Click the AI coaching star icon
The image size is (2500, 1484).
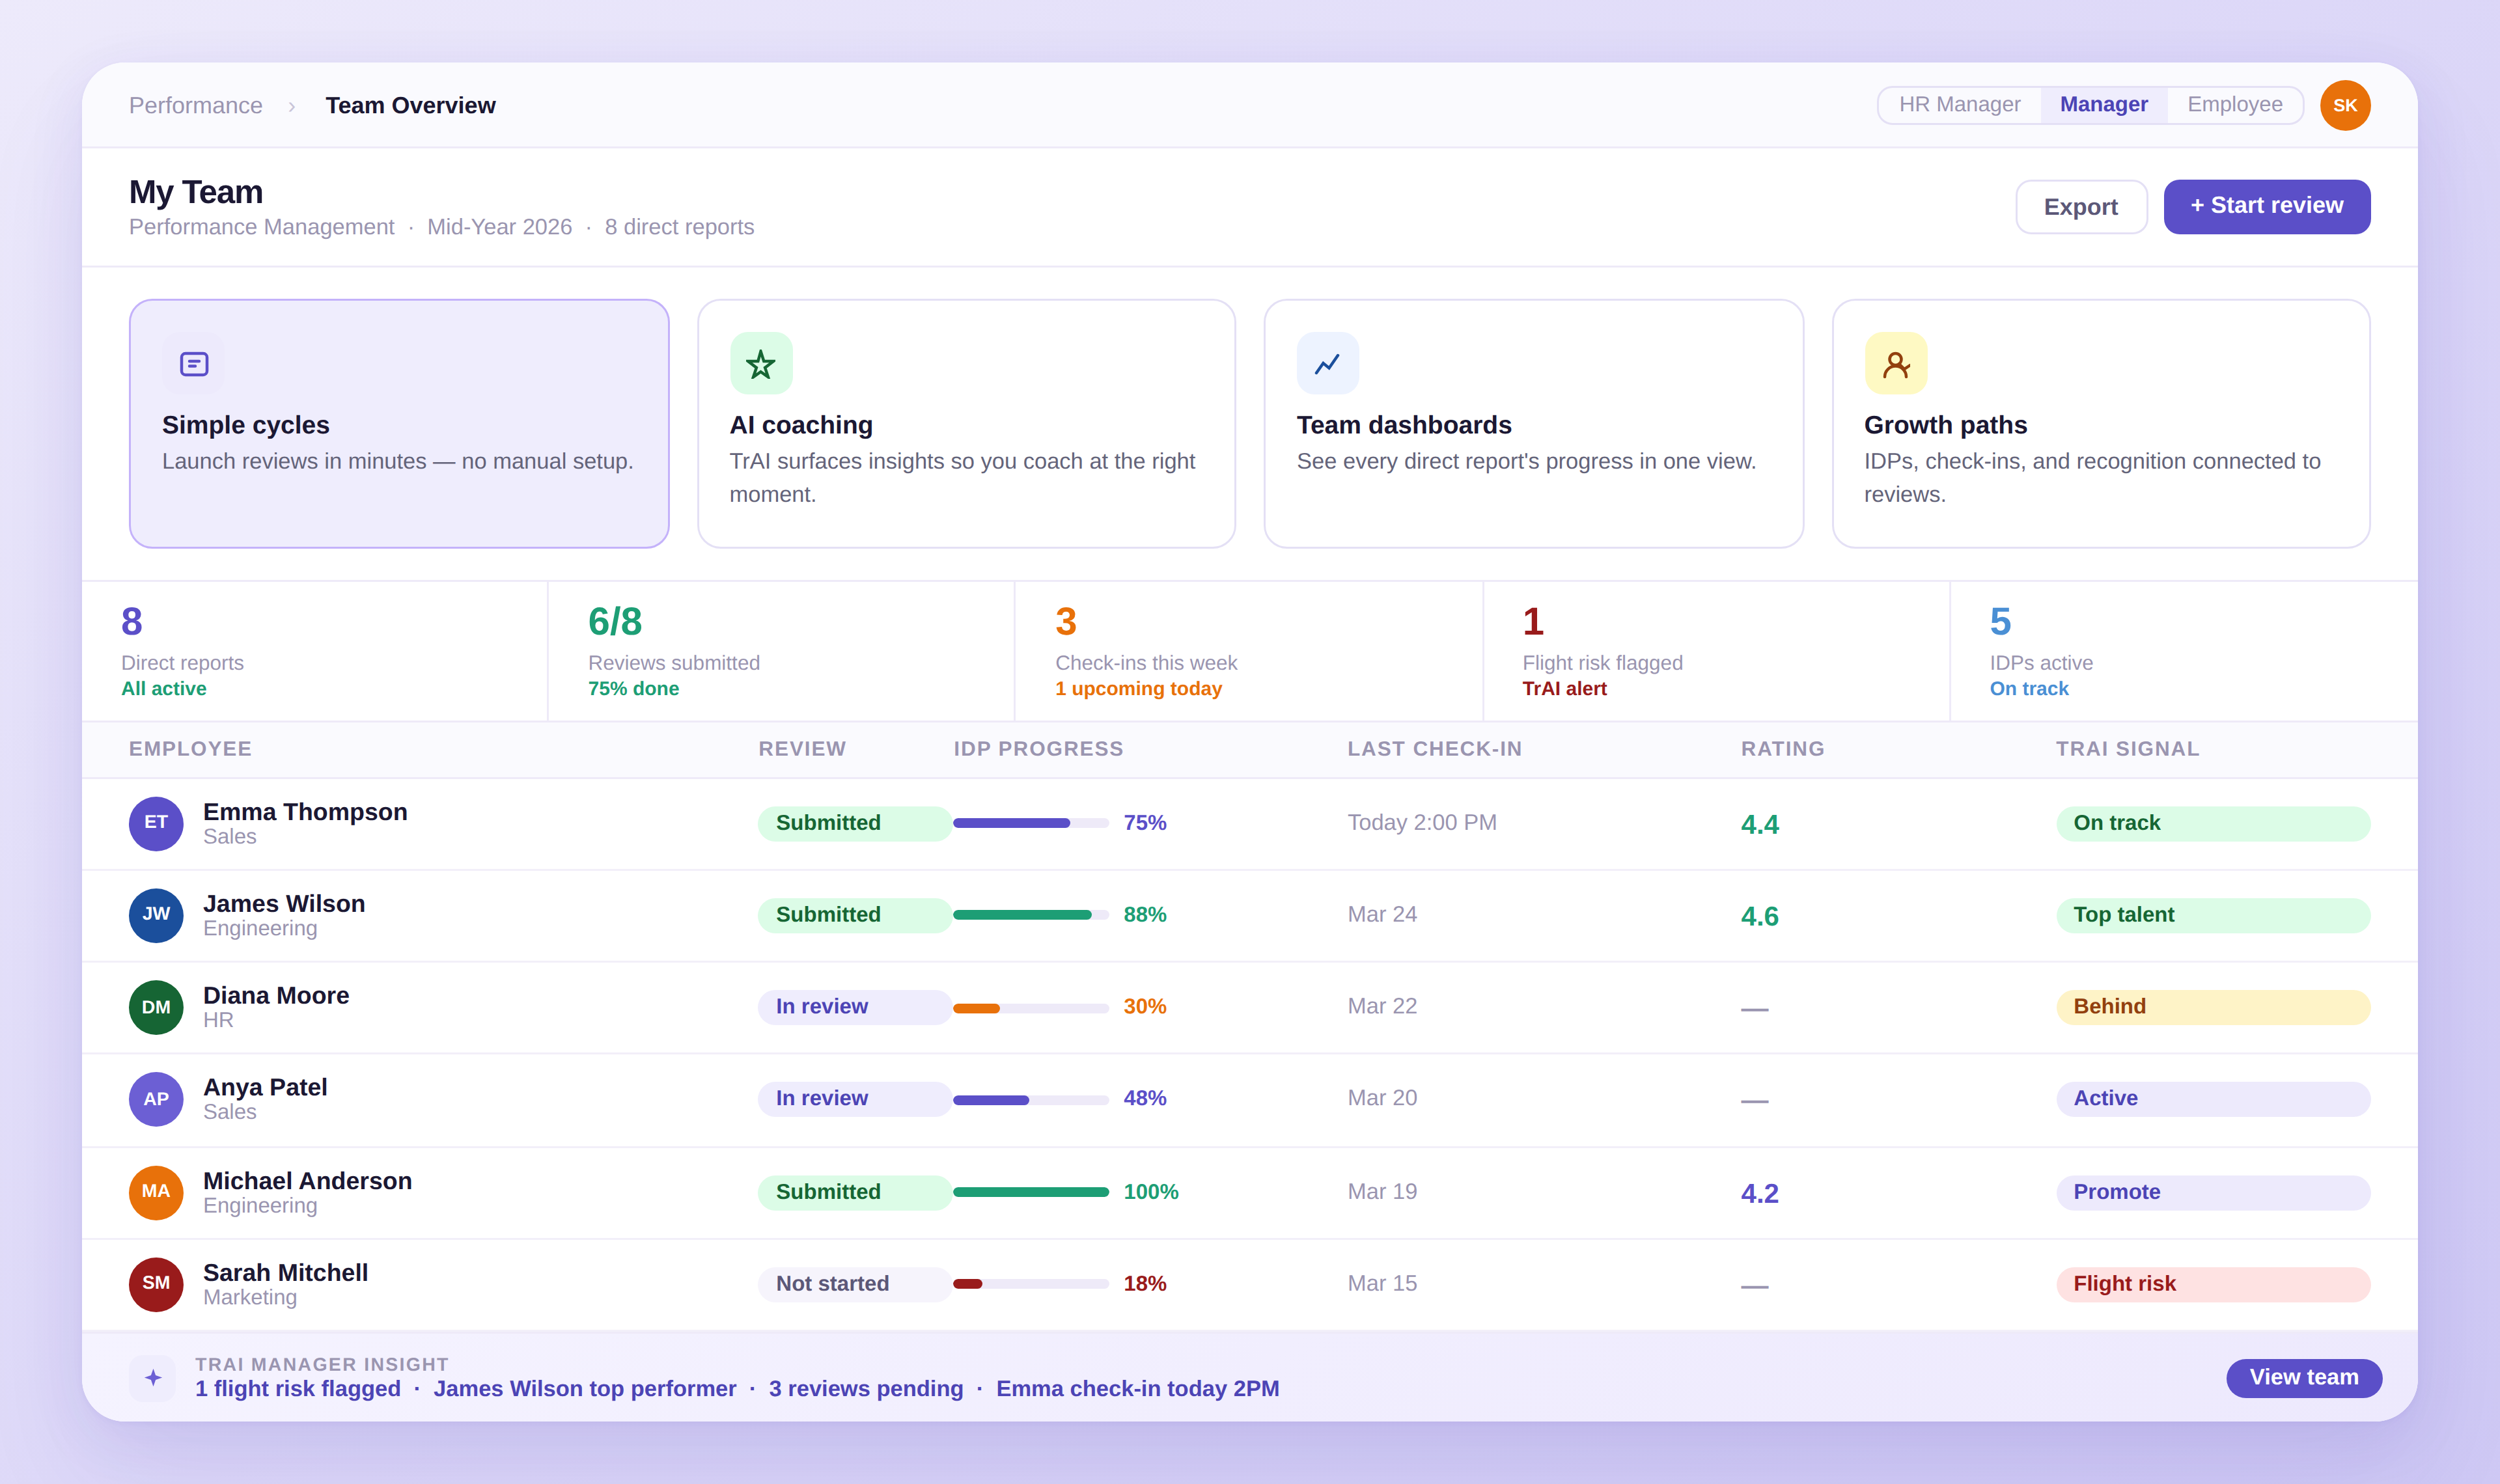coord(761,364)
